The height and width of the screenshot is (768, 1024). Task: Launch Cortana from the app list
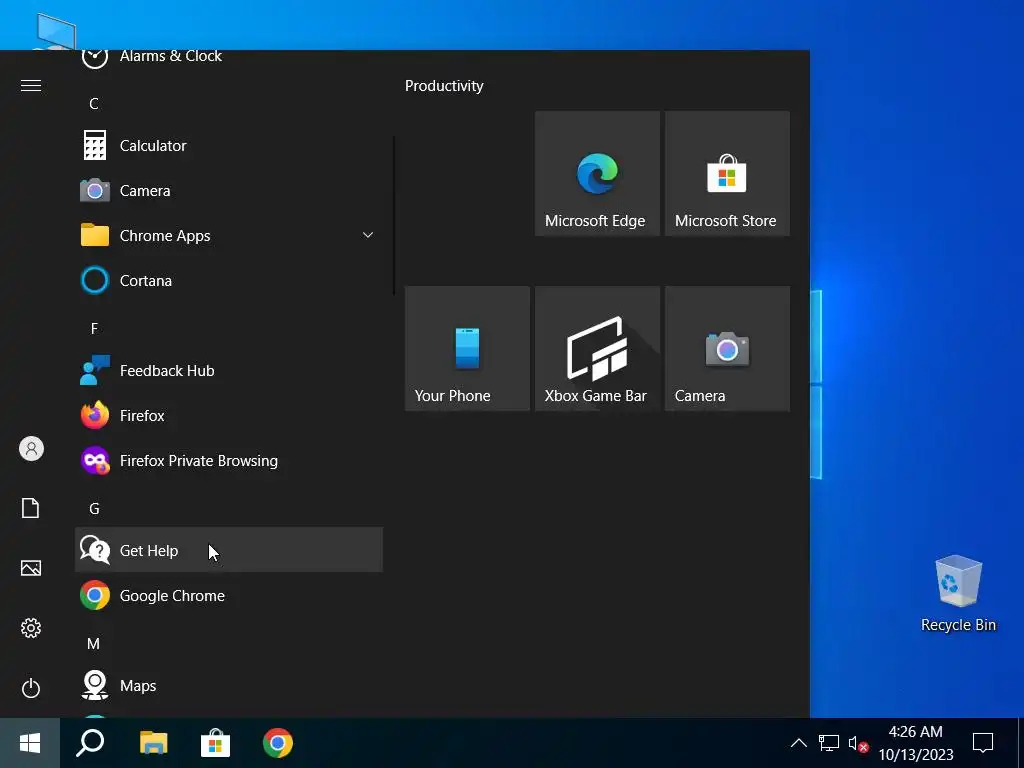[x=229, y=280]
